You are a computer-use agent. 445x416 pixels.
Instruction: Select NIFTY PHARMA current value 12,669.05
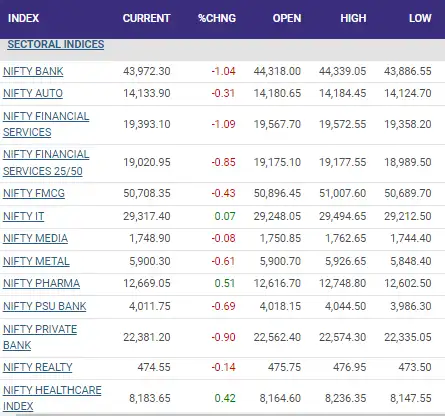pyautogui.click(x=147, y=283)
